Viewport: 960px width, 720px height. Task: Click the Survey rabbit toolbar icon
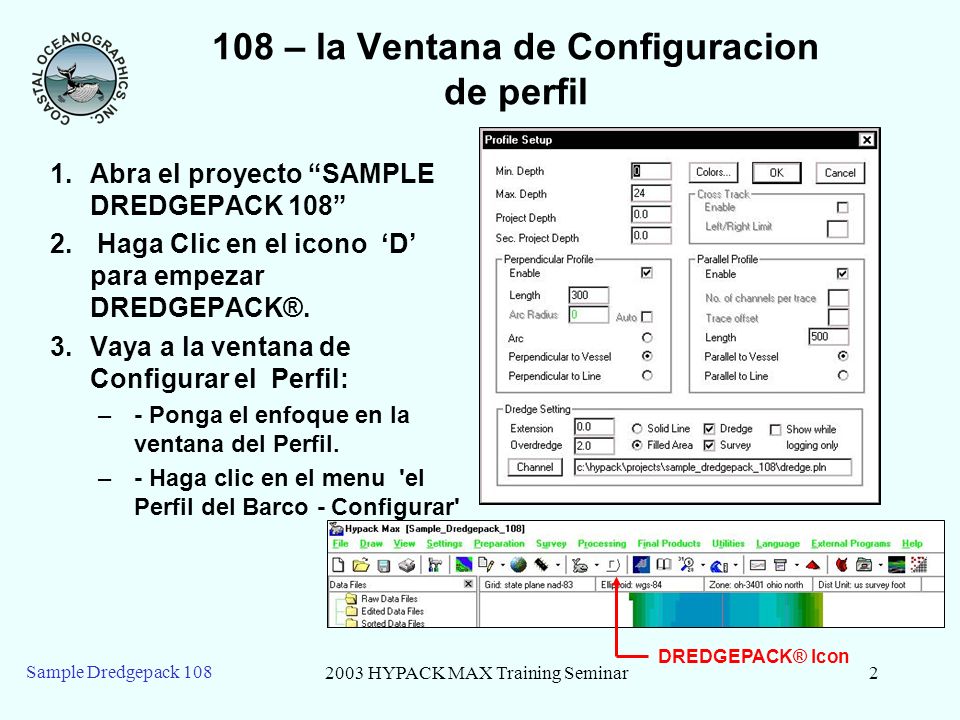tap(579, 565)
